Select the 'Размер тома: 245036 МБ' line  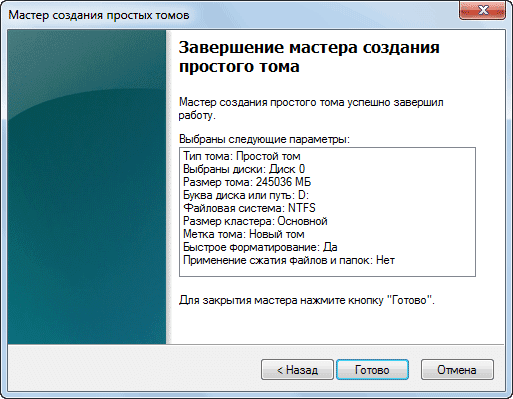pyautogui.click(x=247, y=182)
